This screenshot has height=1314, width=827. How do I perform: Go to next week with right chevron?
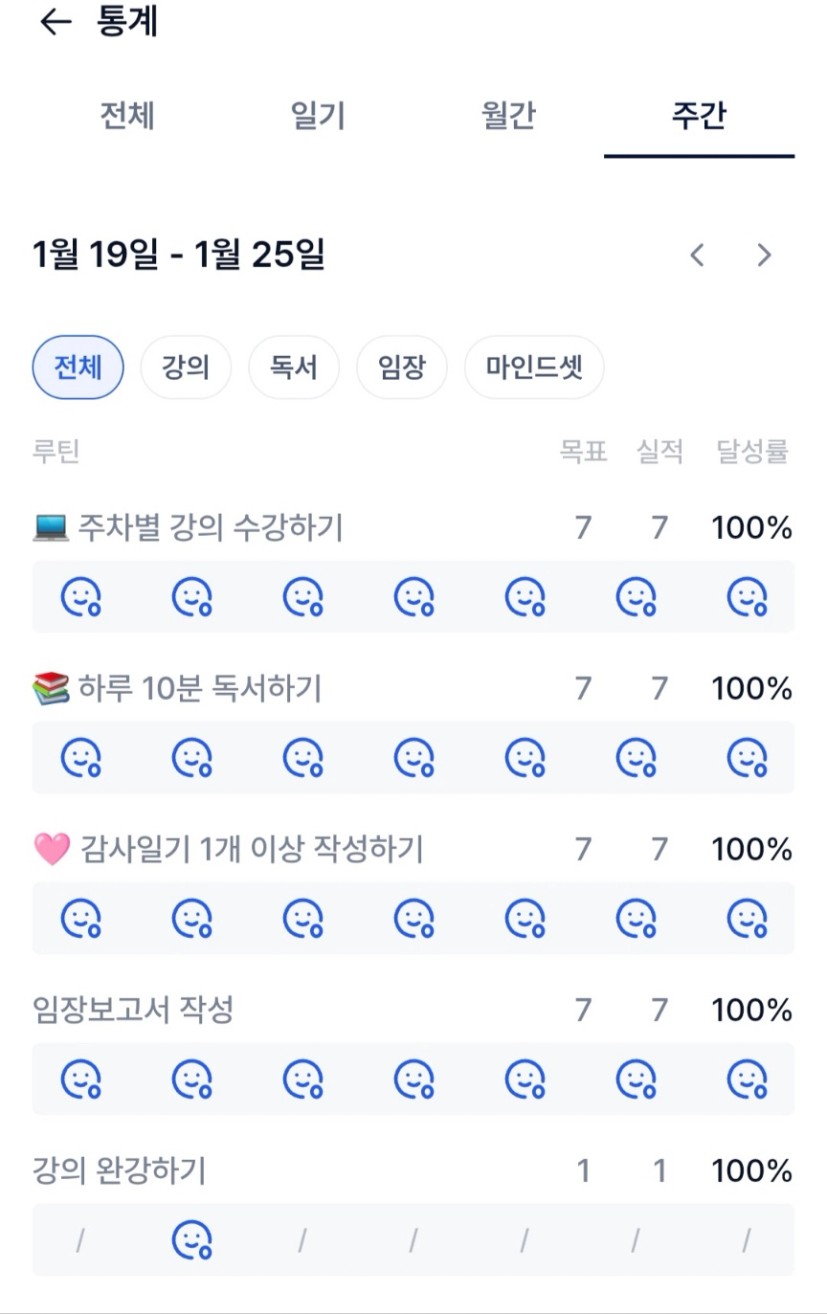[764, 256]
